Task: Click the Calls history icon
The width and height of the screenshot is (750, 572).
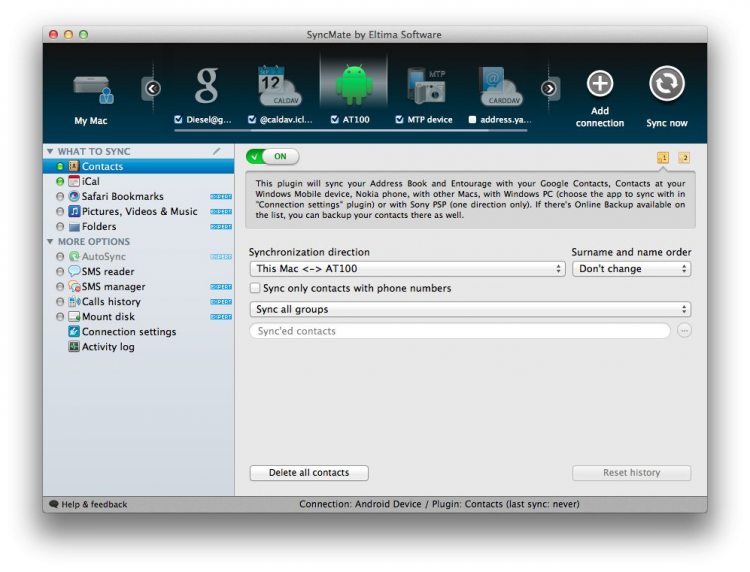Action: [x=74, y=301]
